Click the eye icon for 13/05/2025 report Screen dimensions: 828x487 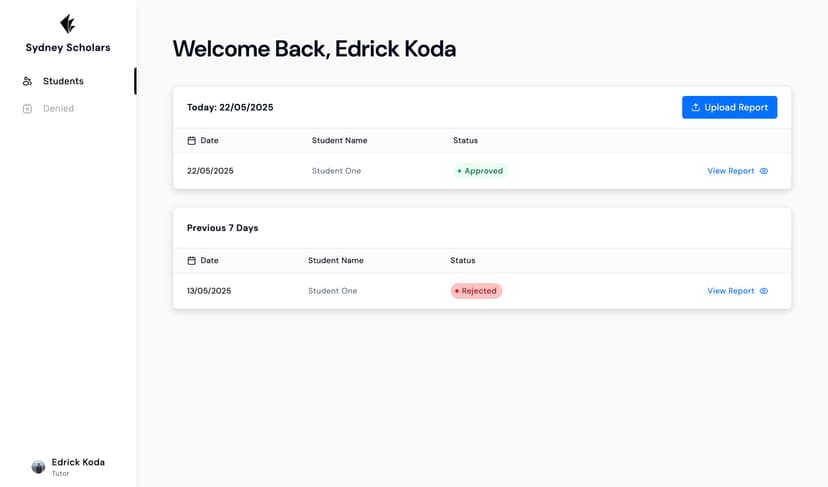[x=764, y=291]
